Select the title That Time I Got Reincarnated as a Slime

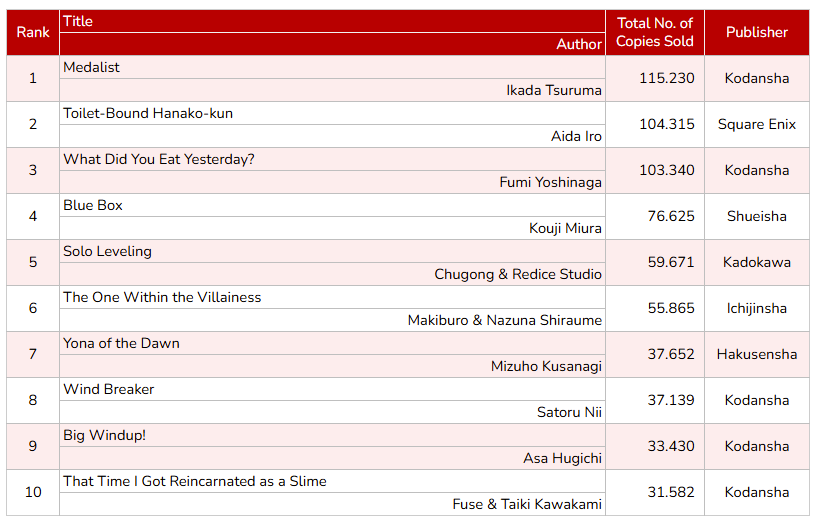[195, 481]
